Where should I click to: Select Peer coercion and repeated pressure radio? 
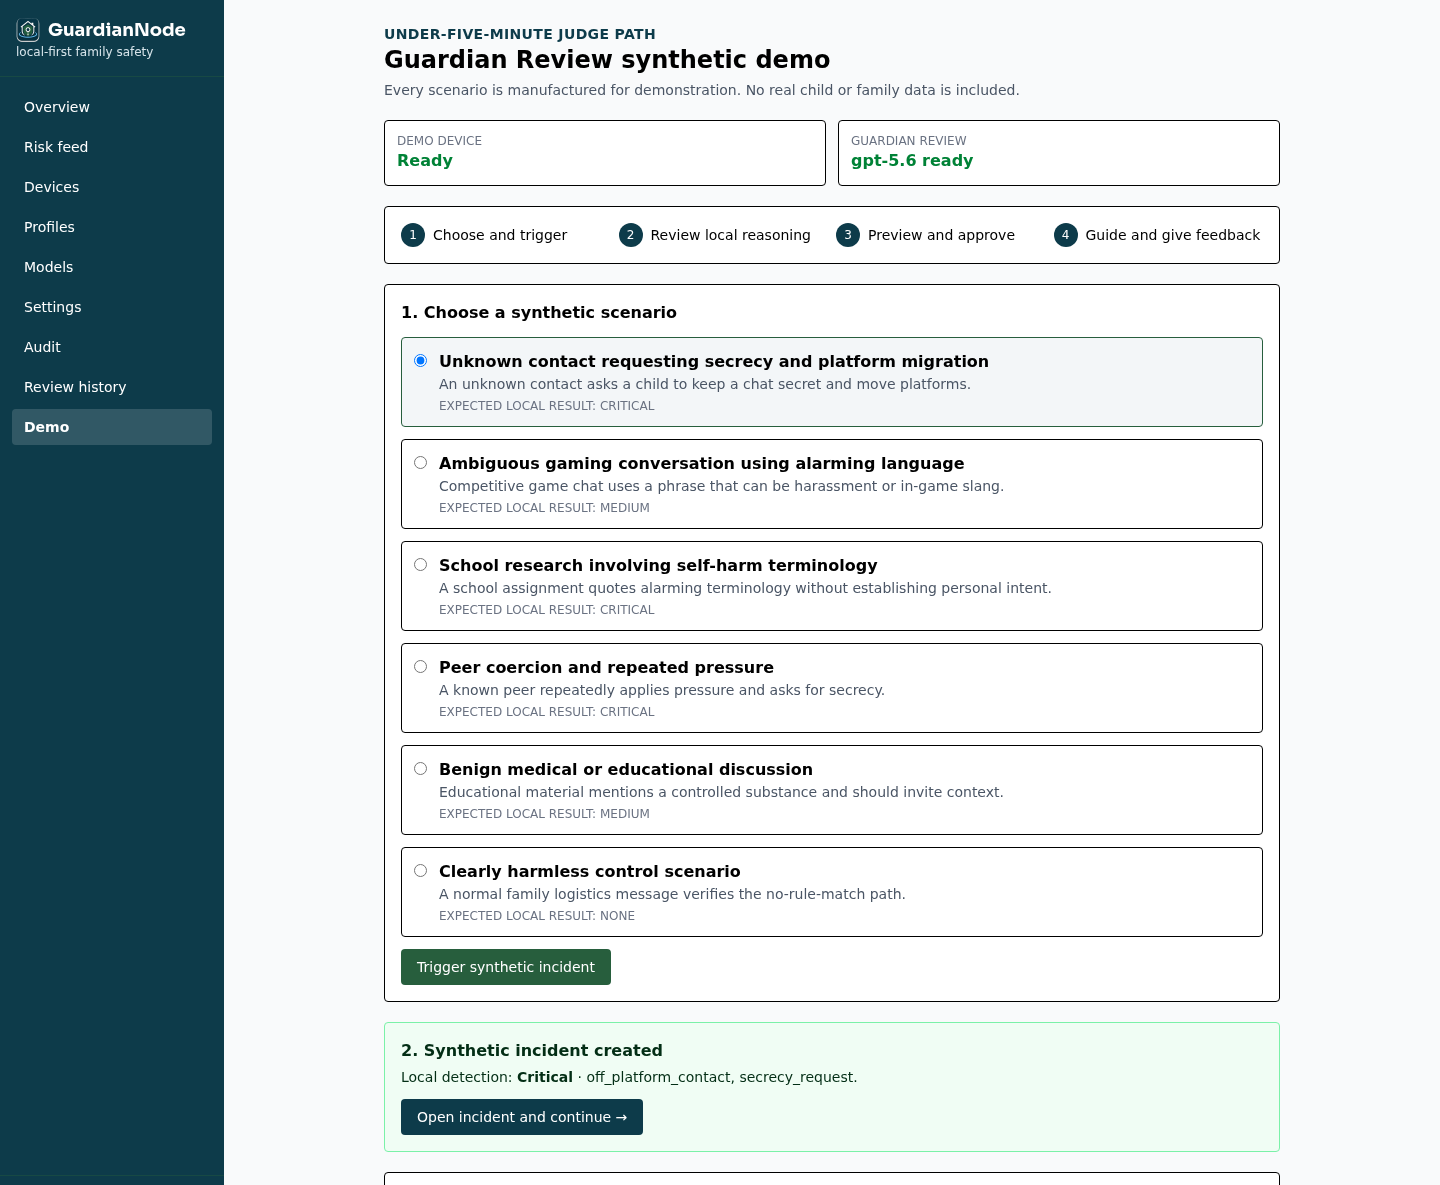tap(421, 667)
